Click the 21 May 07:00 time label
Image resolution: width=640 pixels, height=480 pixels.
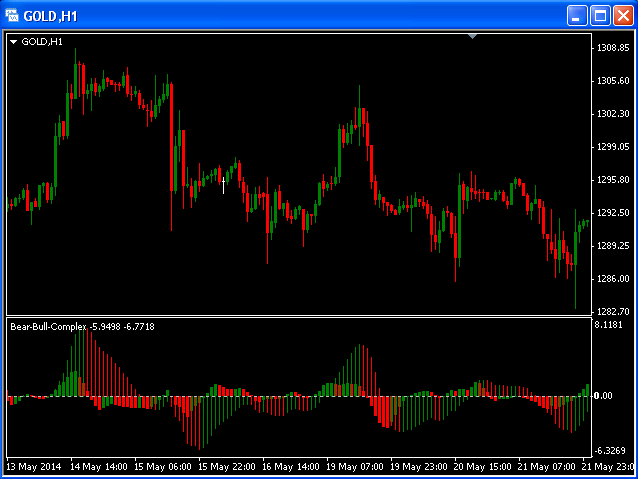pos(547,467)
